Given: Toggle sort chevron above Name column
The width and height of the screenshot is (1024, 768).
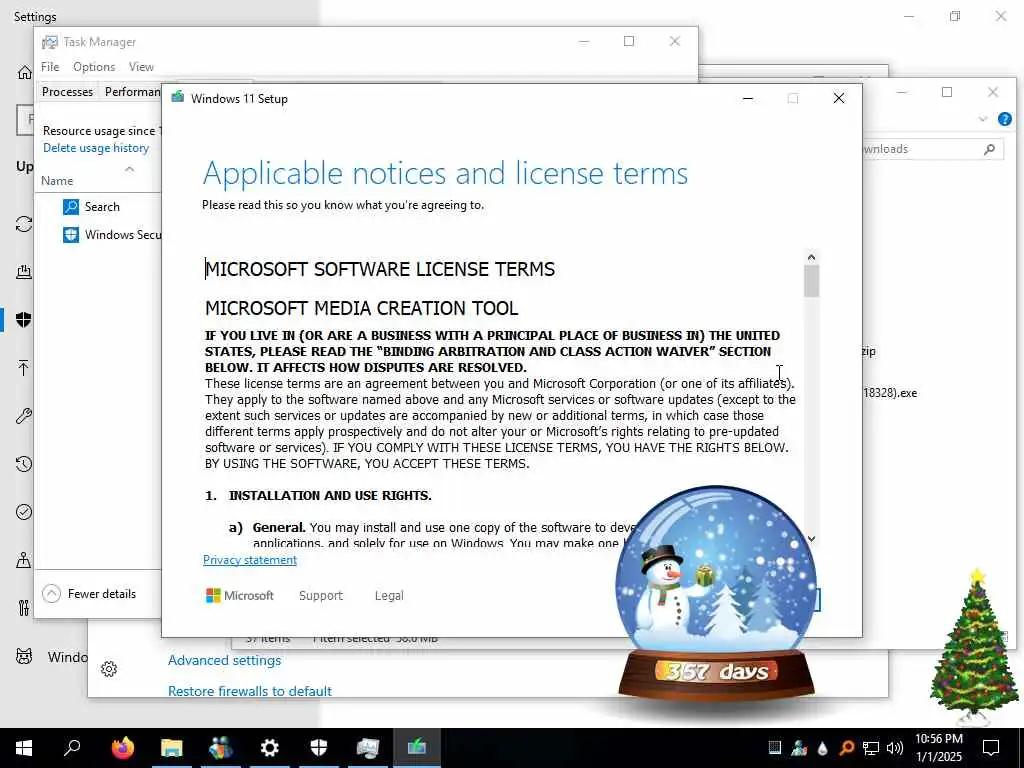Looking at the screenshot, I should click(129, 169).
